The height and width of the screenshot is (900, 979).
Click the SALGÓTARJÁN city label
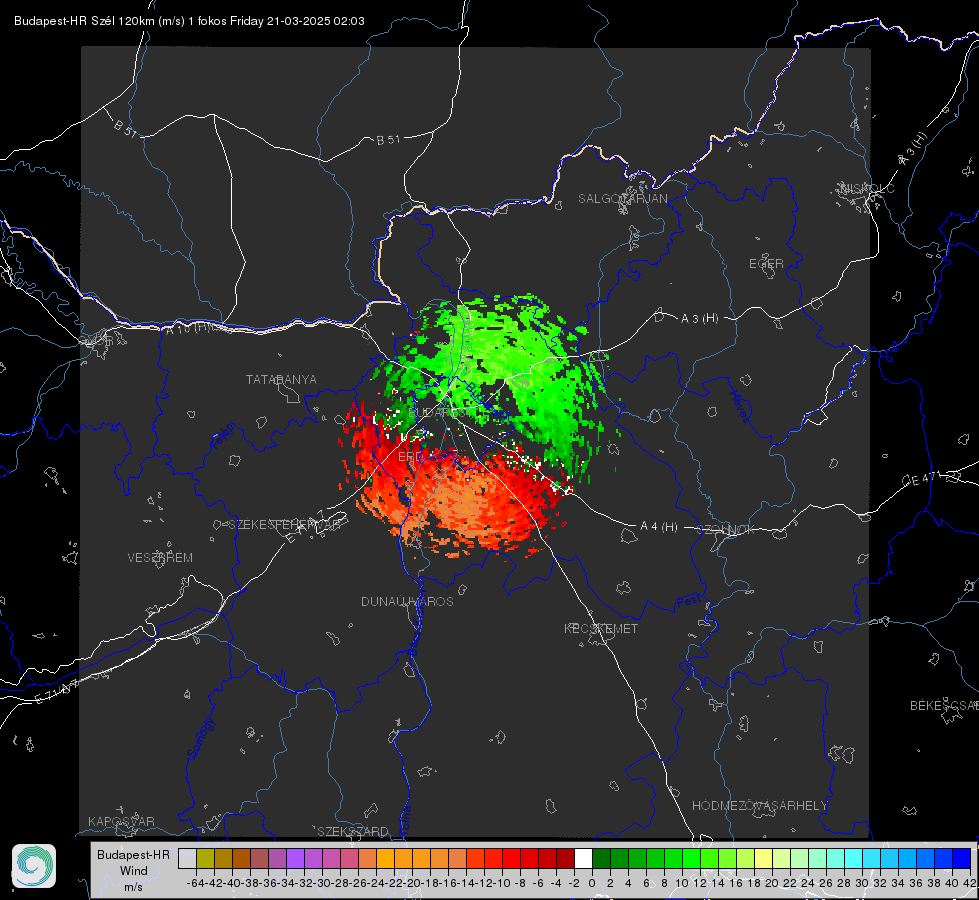[622, 199]
